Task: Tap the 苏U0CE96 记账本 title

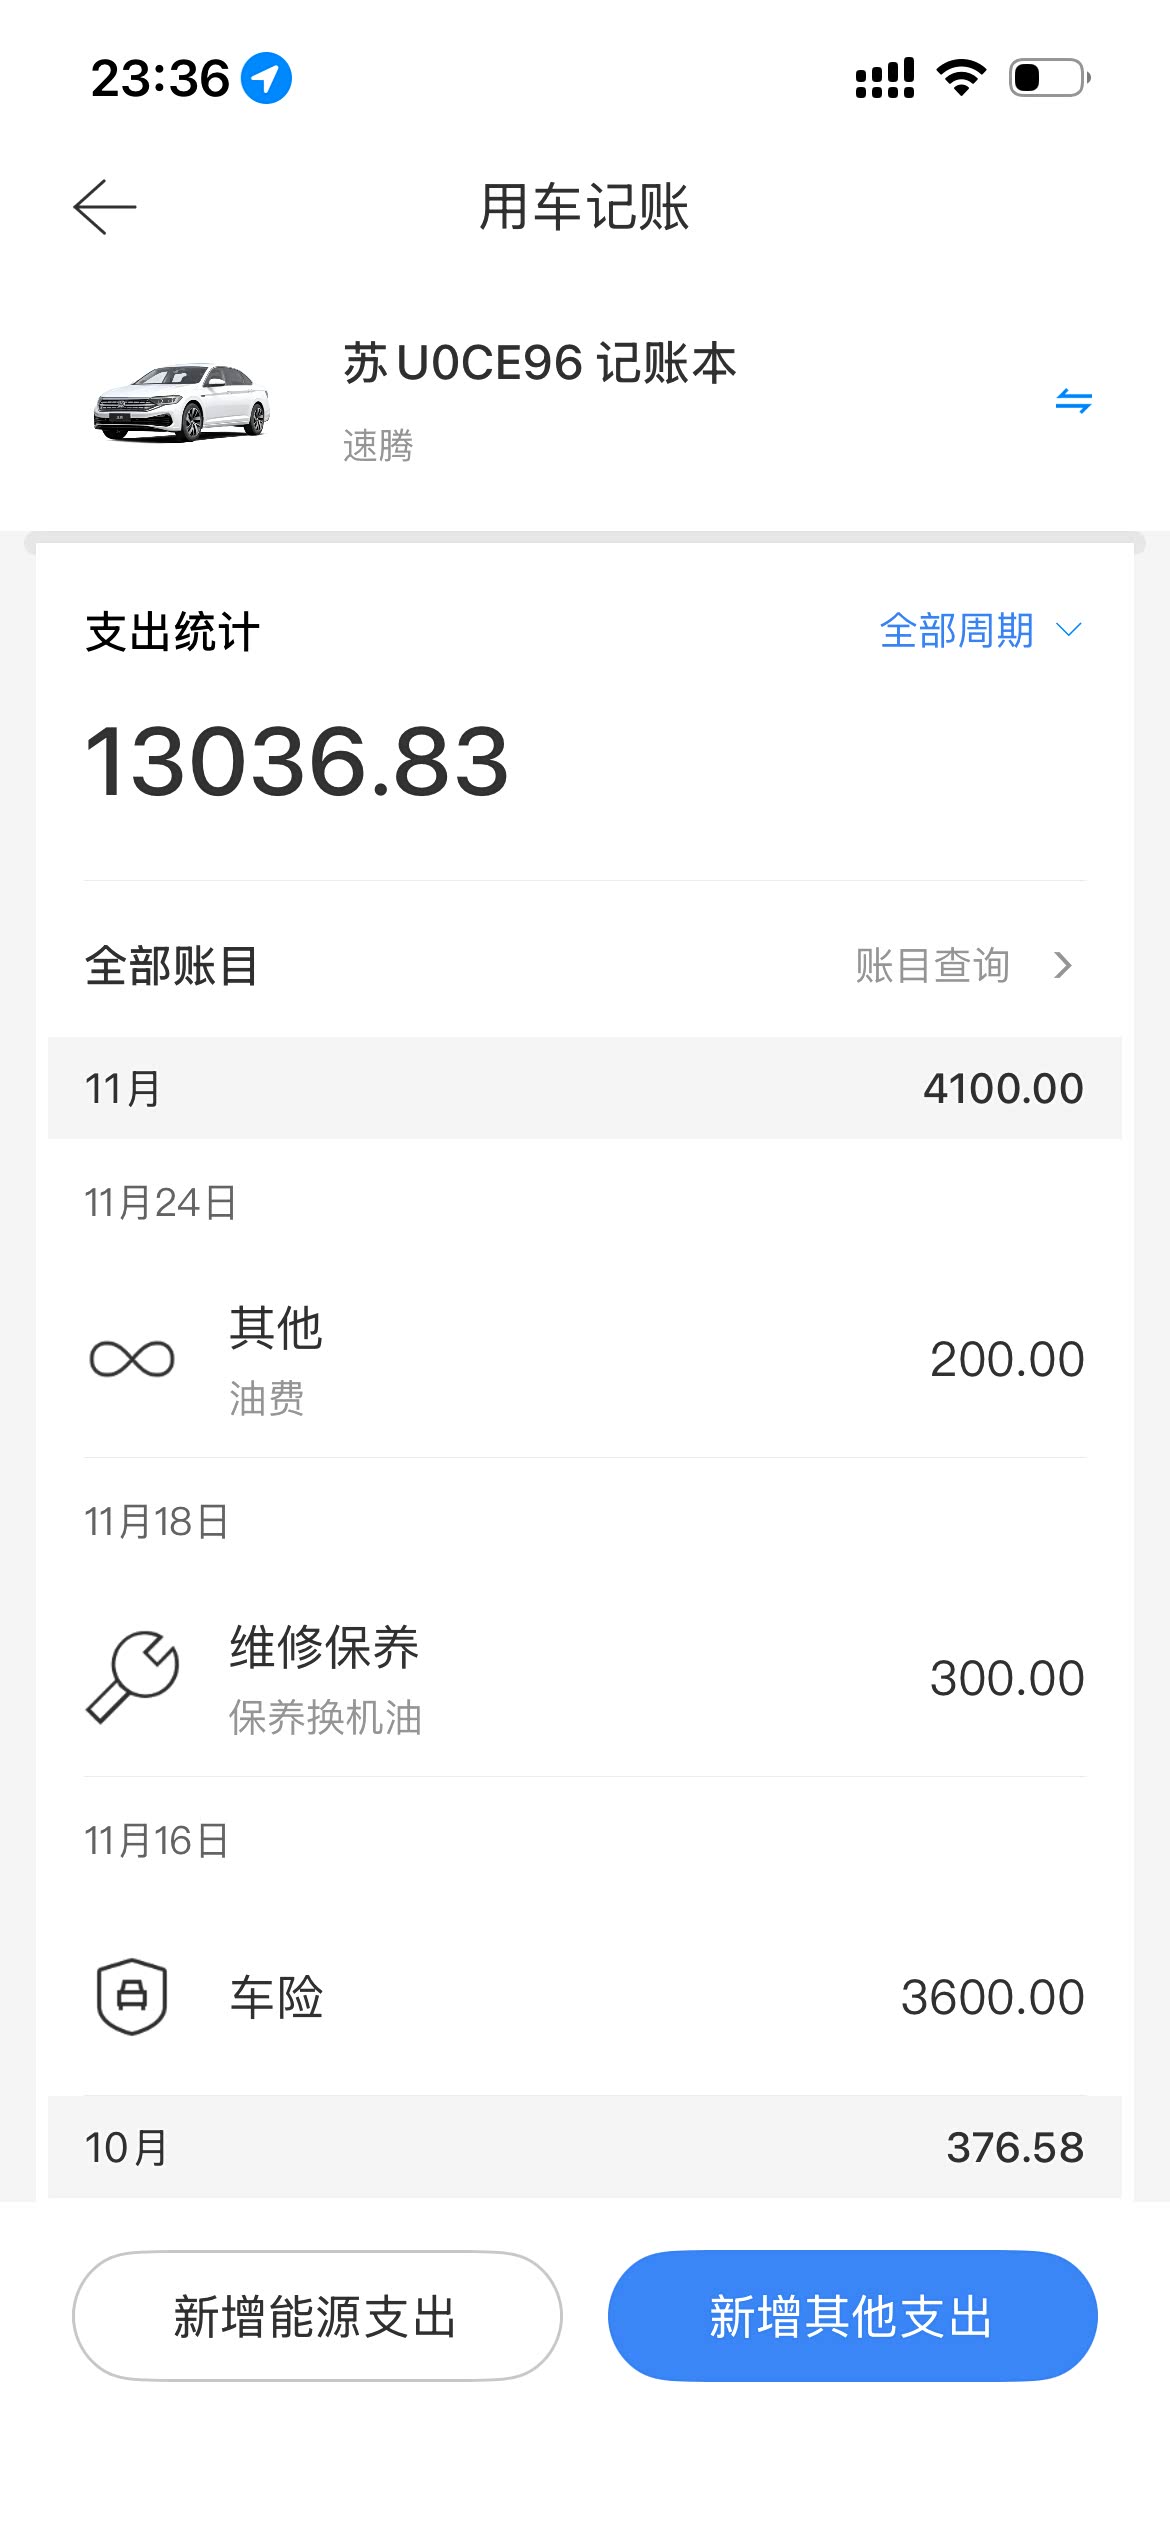Action: 540,363
